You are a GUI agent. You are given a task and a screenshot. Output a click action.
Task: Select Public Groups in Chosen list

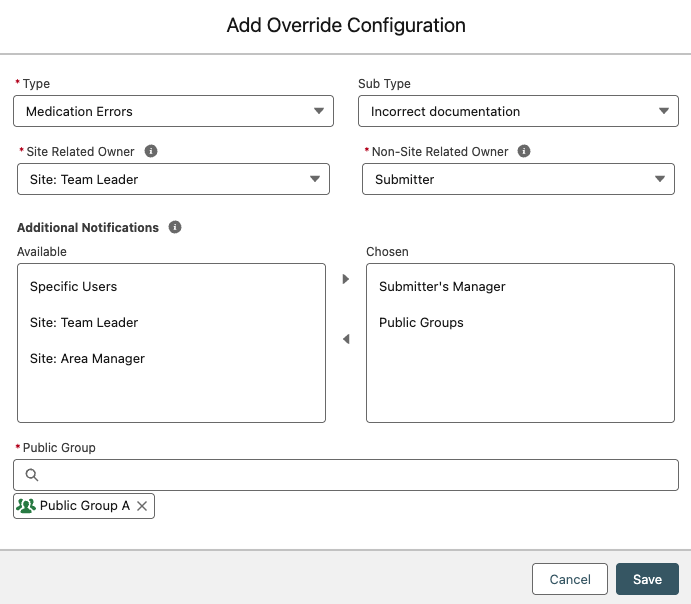pos(421,323)
